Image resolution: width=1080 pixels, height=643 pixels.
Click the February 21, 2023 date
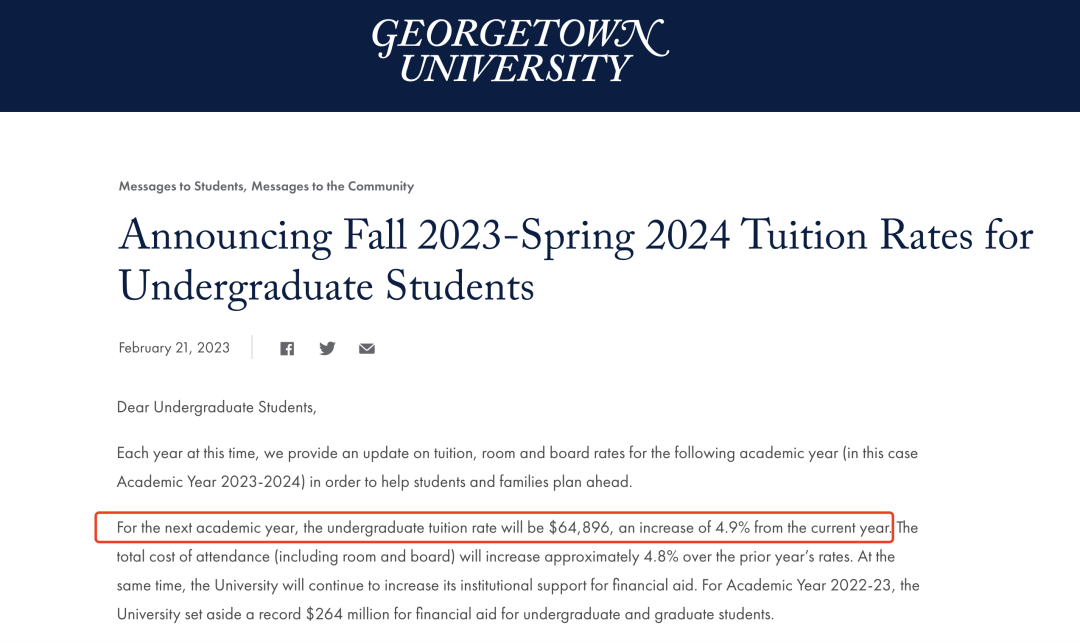click(174, 348)
